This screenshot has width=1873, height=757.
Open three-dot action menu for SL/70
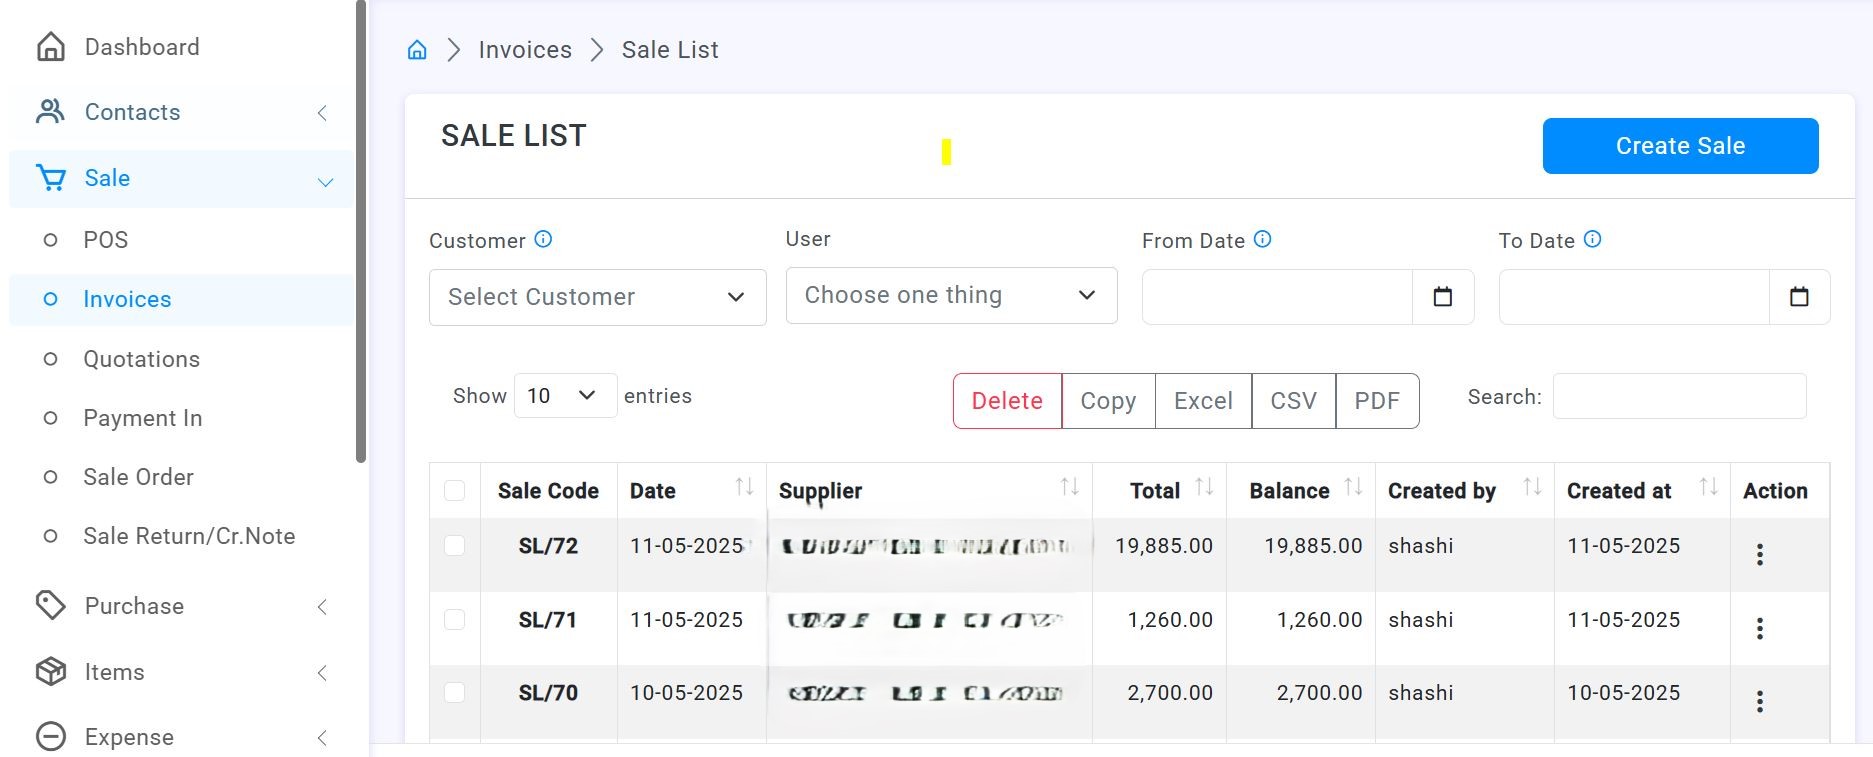(x=1759, y=702)
